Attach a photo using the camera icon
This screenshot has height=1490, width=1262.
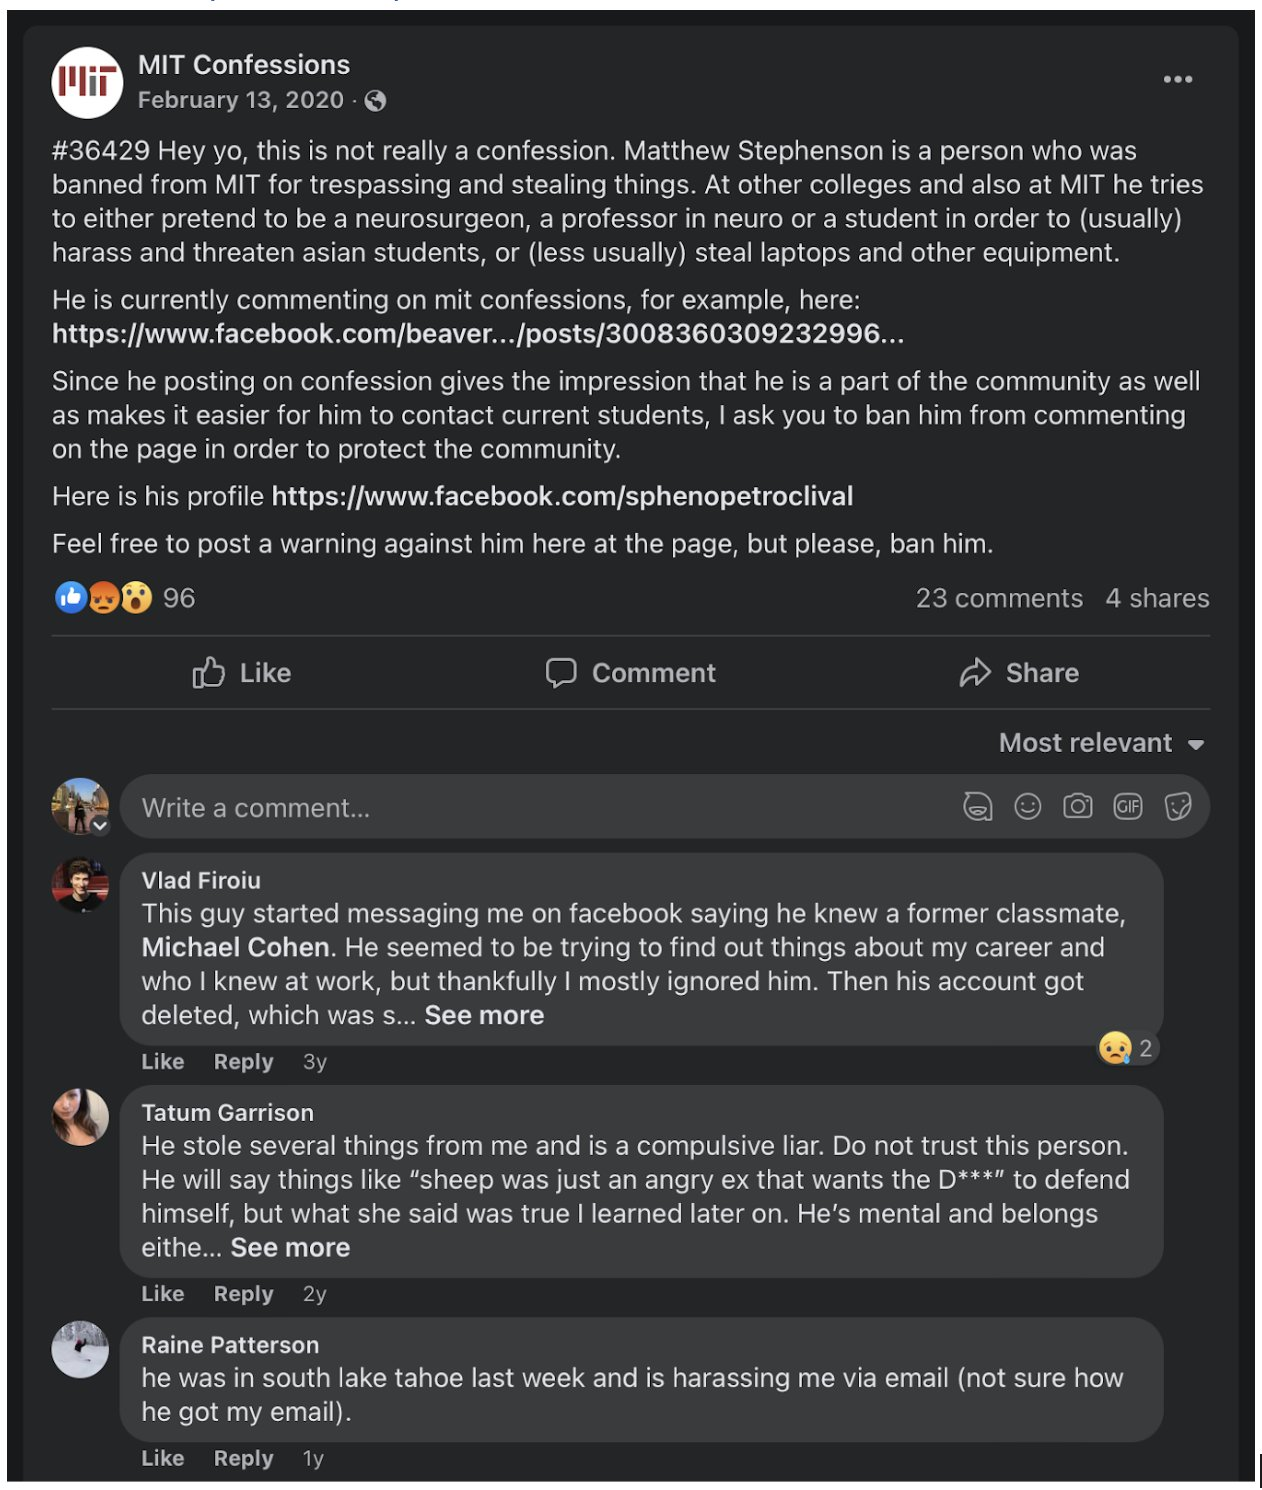point(1077,806)
